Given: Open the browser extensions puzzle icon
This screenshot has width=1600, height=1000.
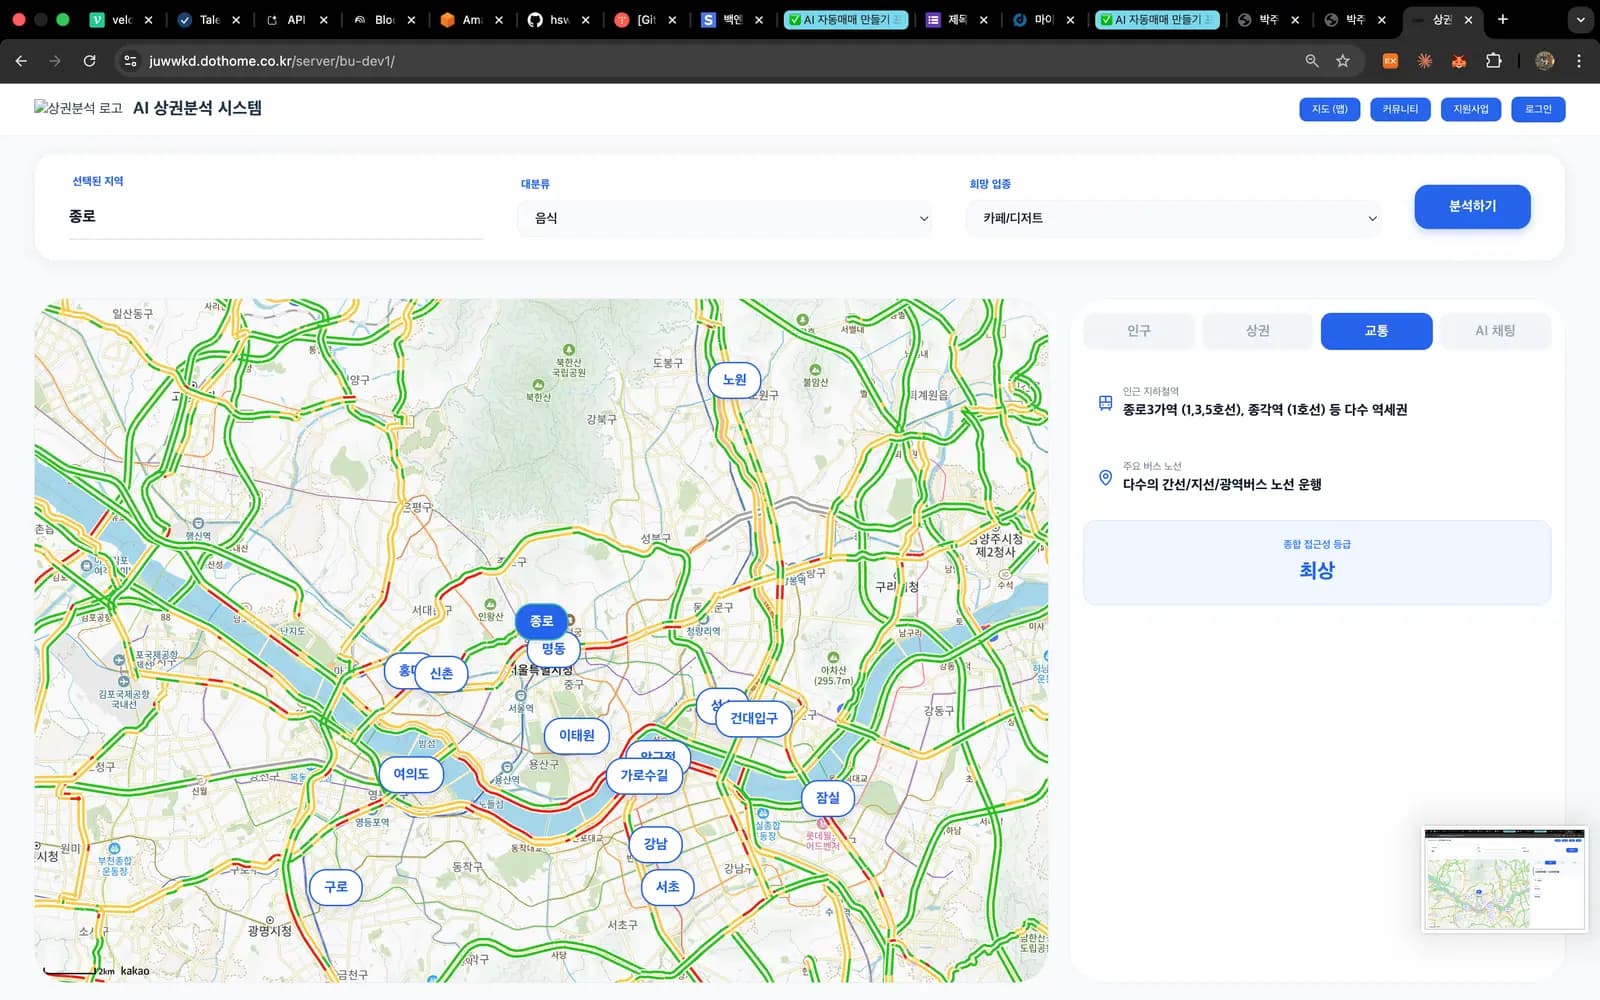Looking at the screenshot, I should 1494,61.
